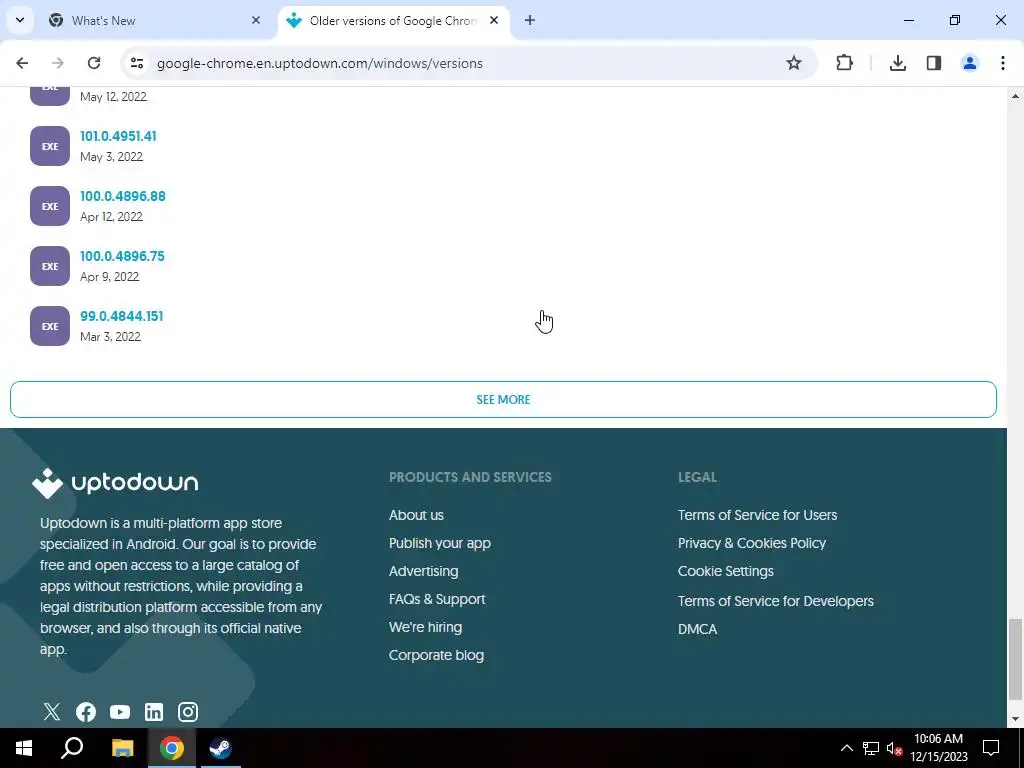Close the What's New tab
Image resolution: width=1024 pixels, height=768 pixels.
pos(256,20)
